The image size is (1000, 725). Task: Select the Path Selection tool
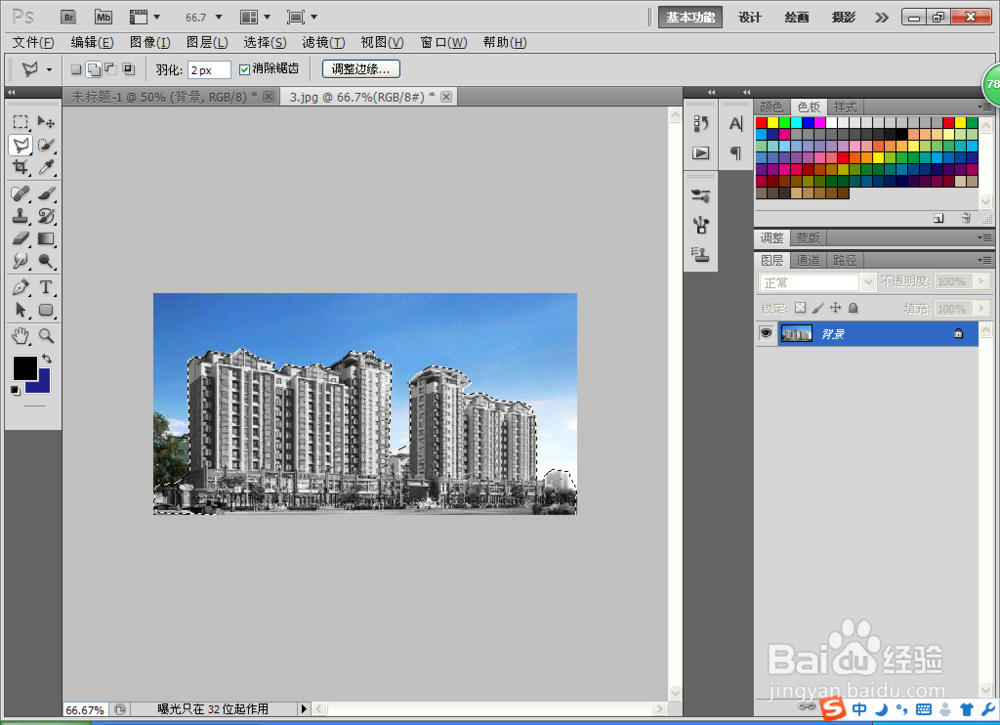click(x=20, y=310)
